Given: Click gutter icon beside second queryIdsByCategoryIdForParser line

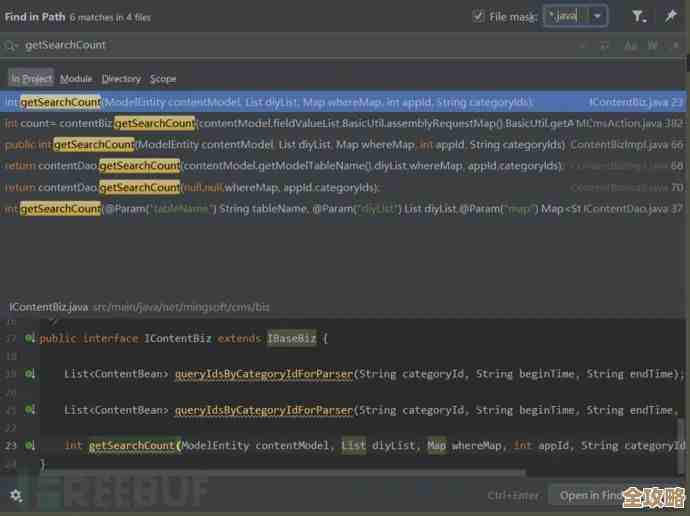Looking at the screenshot, I should coord(30,410).
